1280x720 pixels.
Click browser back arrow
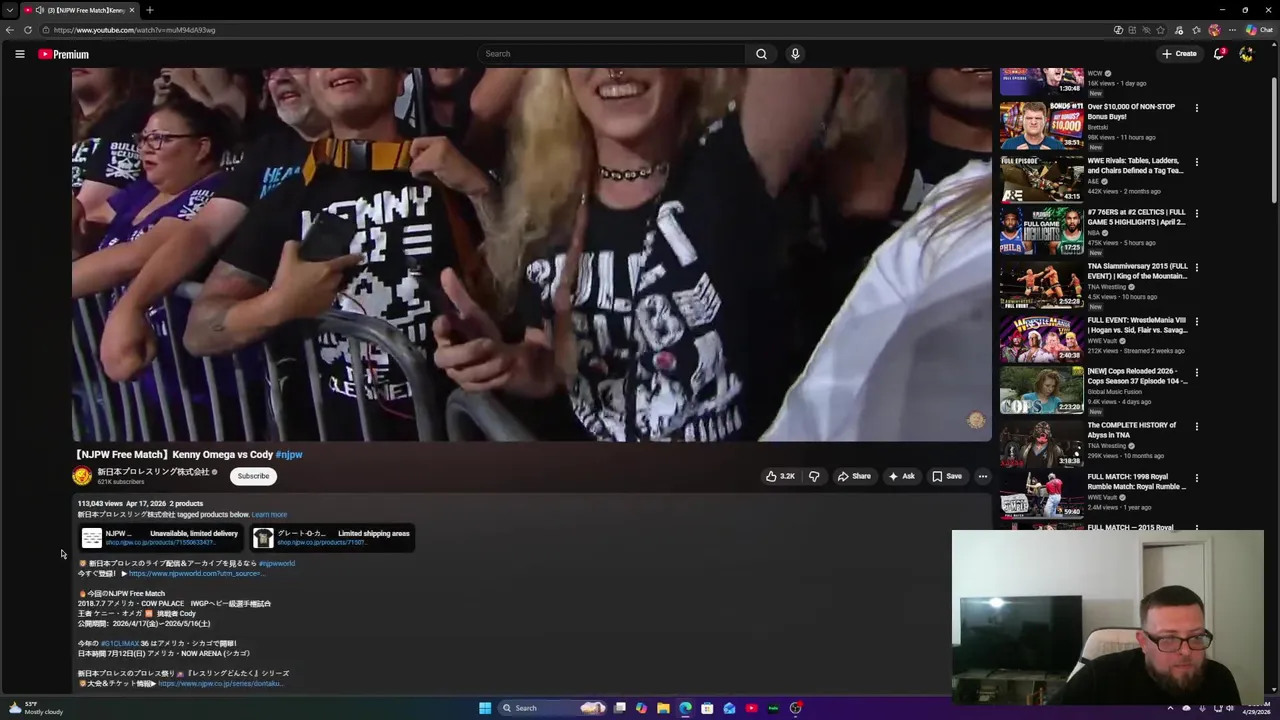pos(10,30)
